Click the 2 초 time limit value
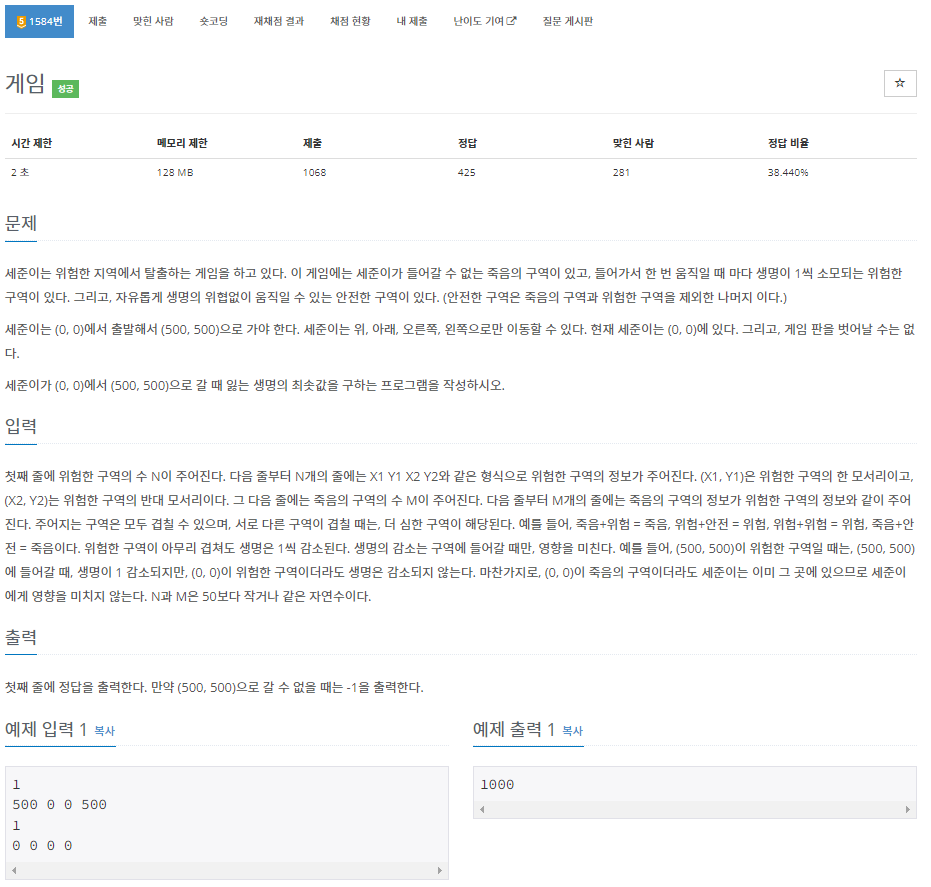The width and height of the screenshot is (931, 887). coord(20,173)
